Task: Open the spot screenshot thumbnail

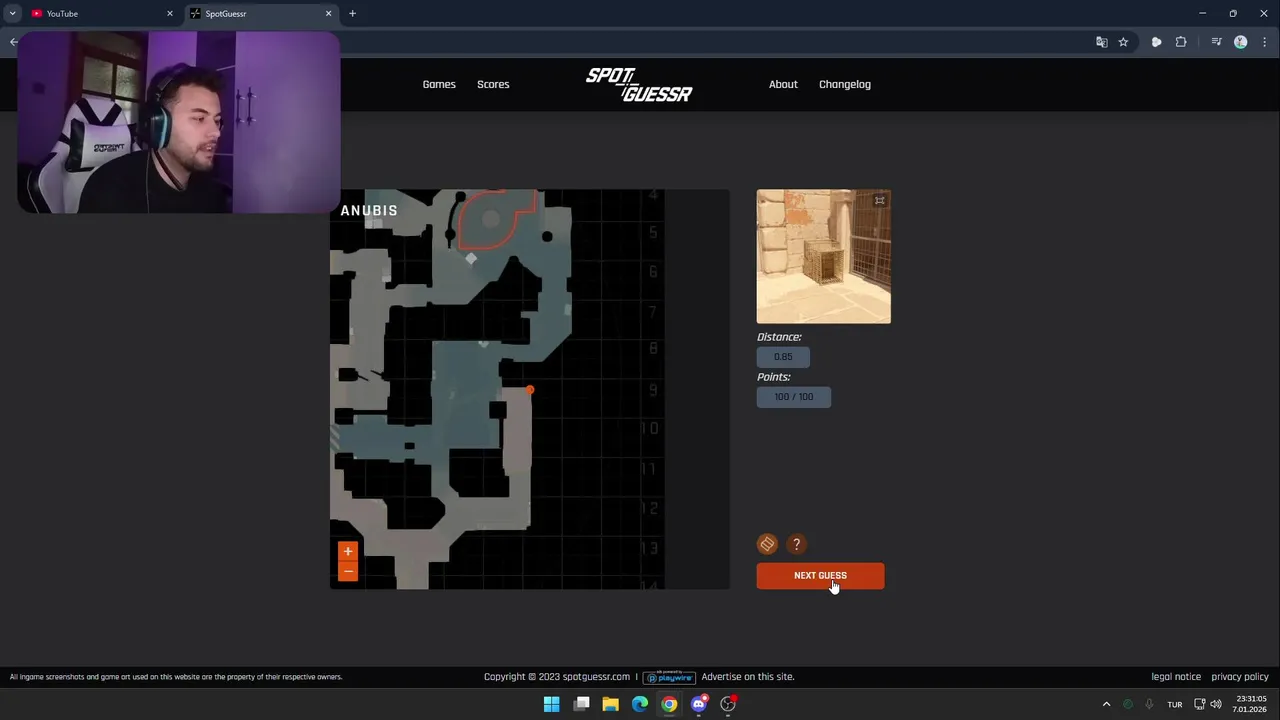Action: (x=823, y=257)
